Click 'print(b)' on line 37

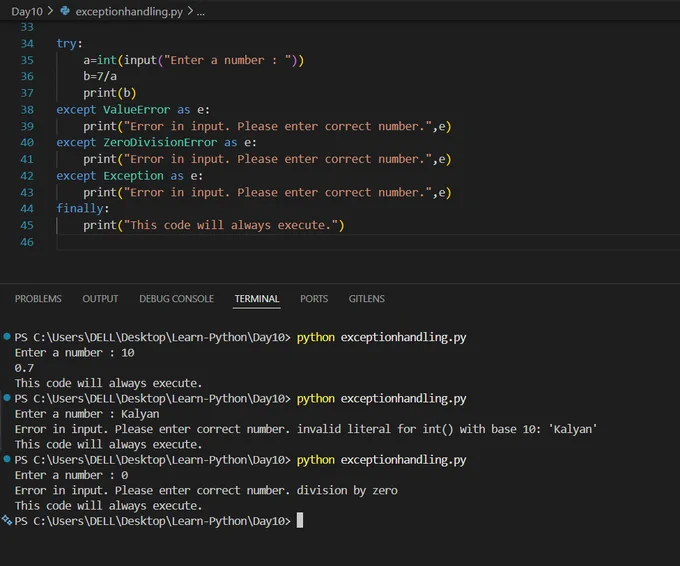110,93
